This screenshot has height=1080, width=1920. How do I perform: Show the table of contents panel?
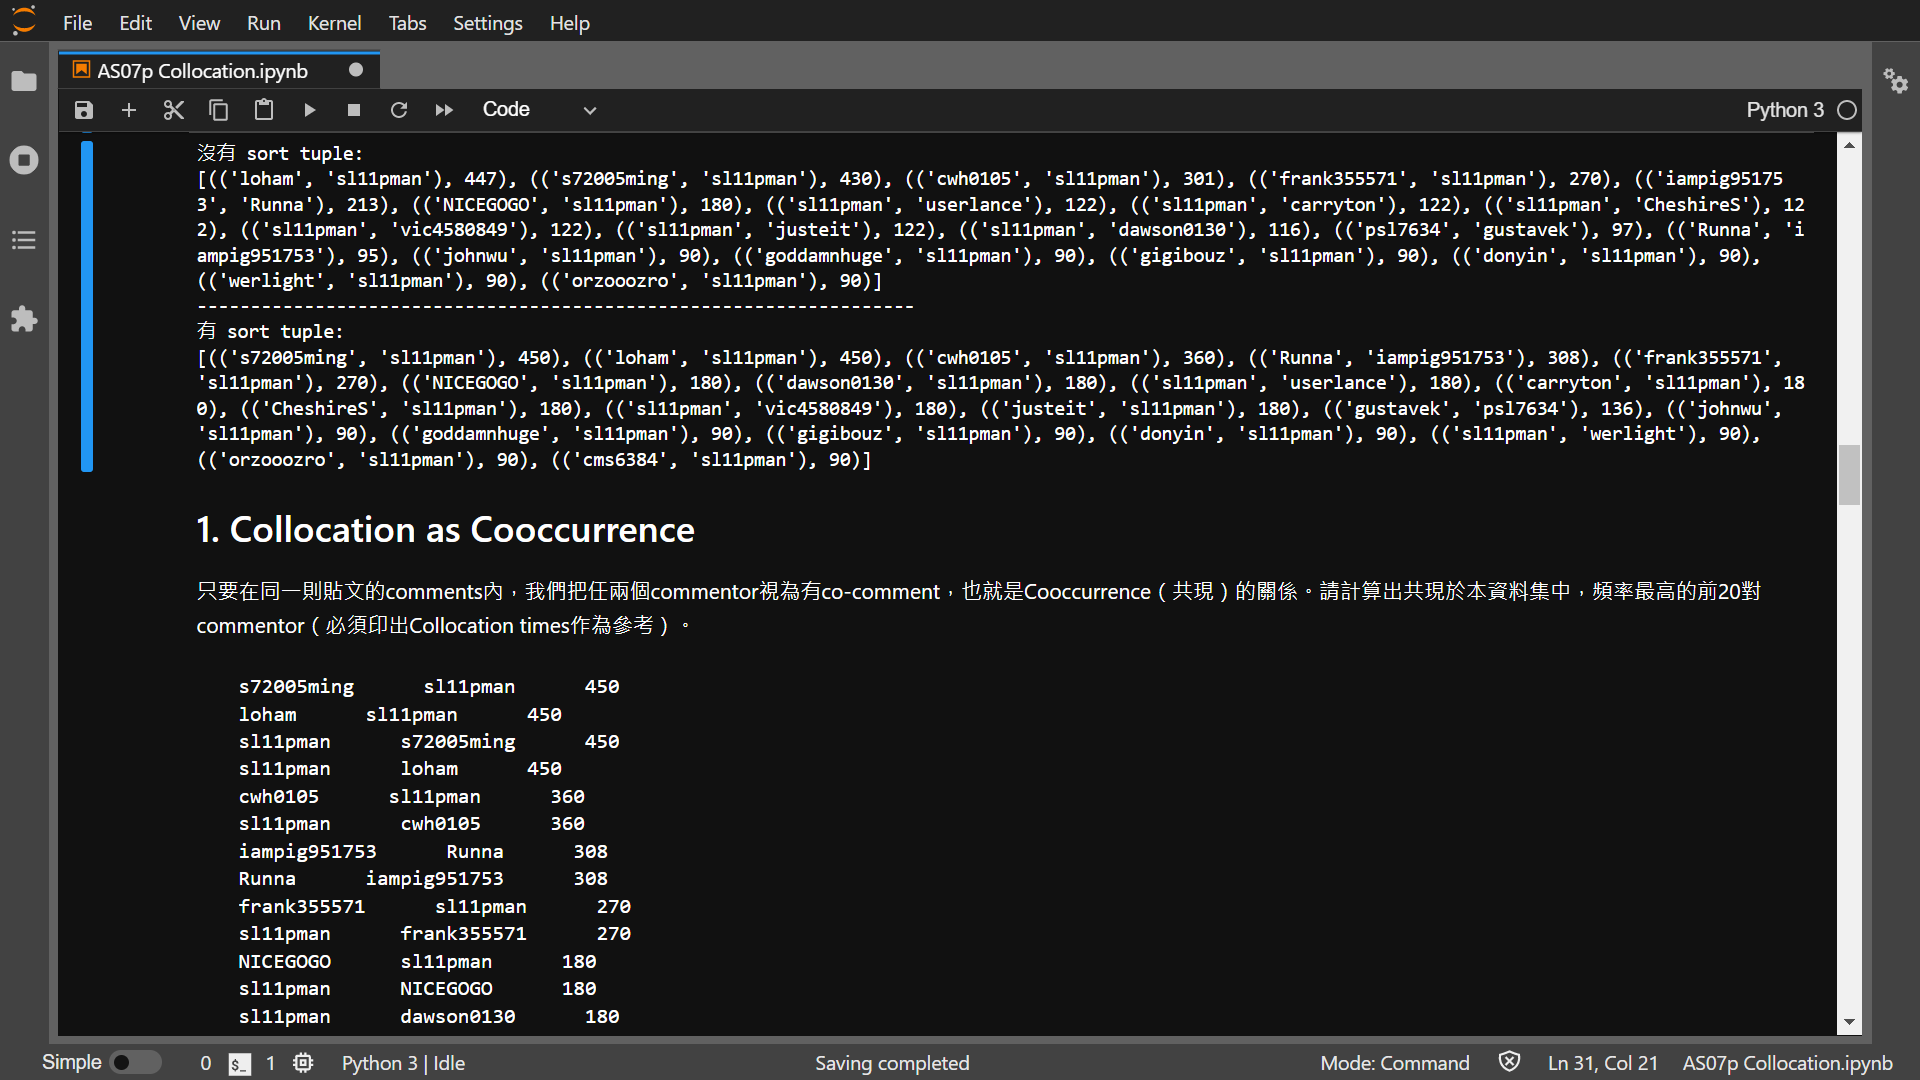click(x=24, y=240)
